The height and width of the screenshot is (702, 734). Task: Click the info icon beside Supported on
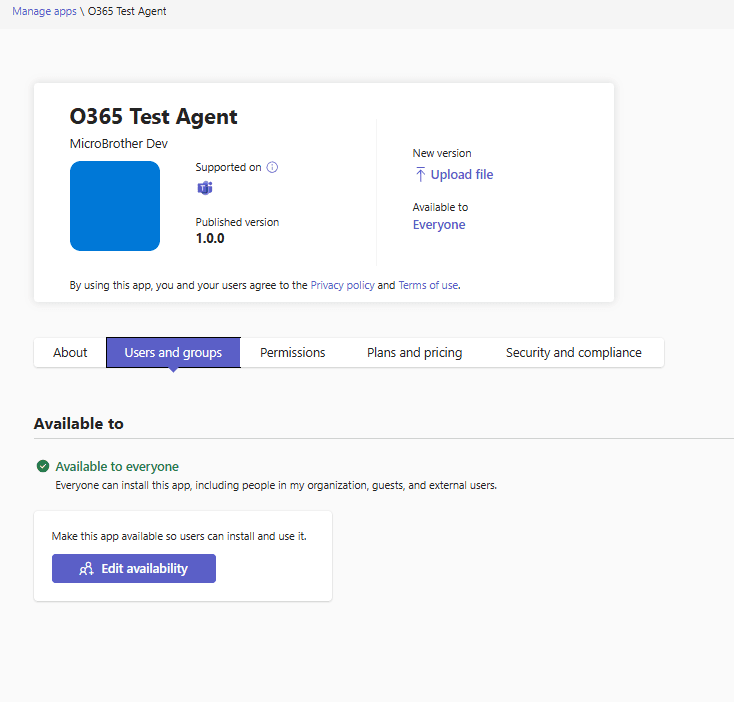pyautogui.click(x=272, y=167)
